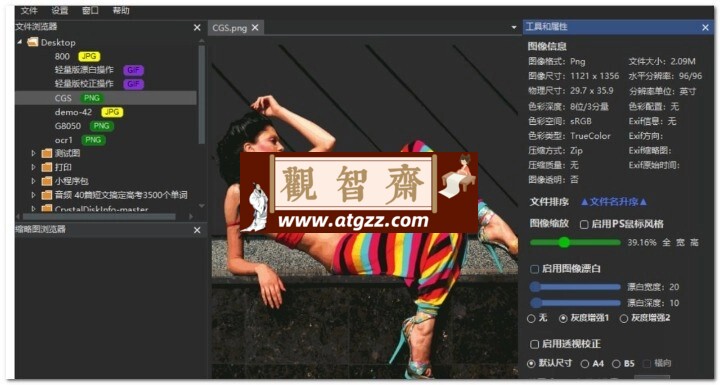Open the 帮助 menu

coord(121,11)
